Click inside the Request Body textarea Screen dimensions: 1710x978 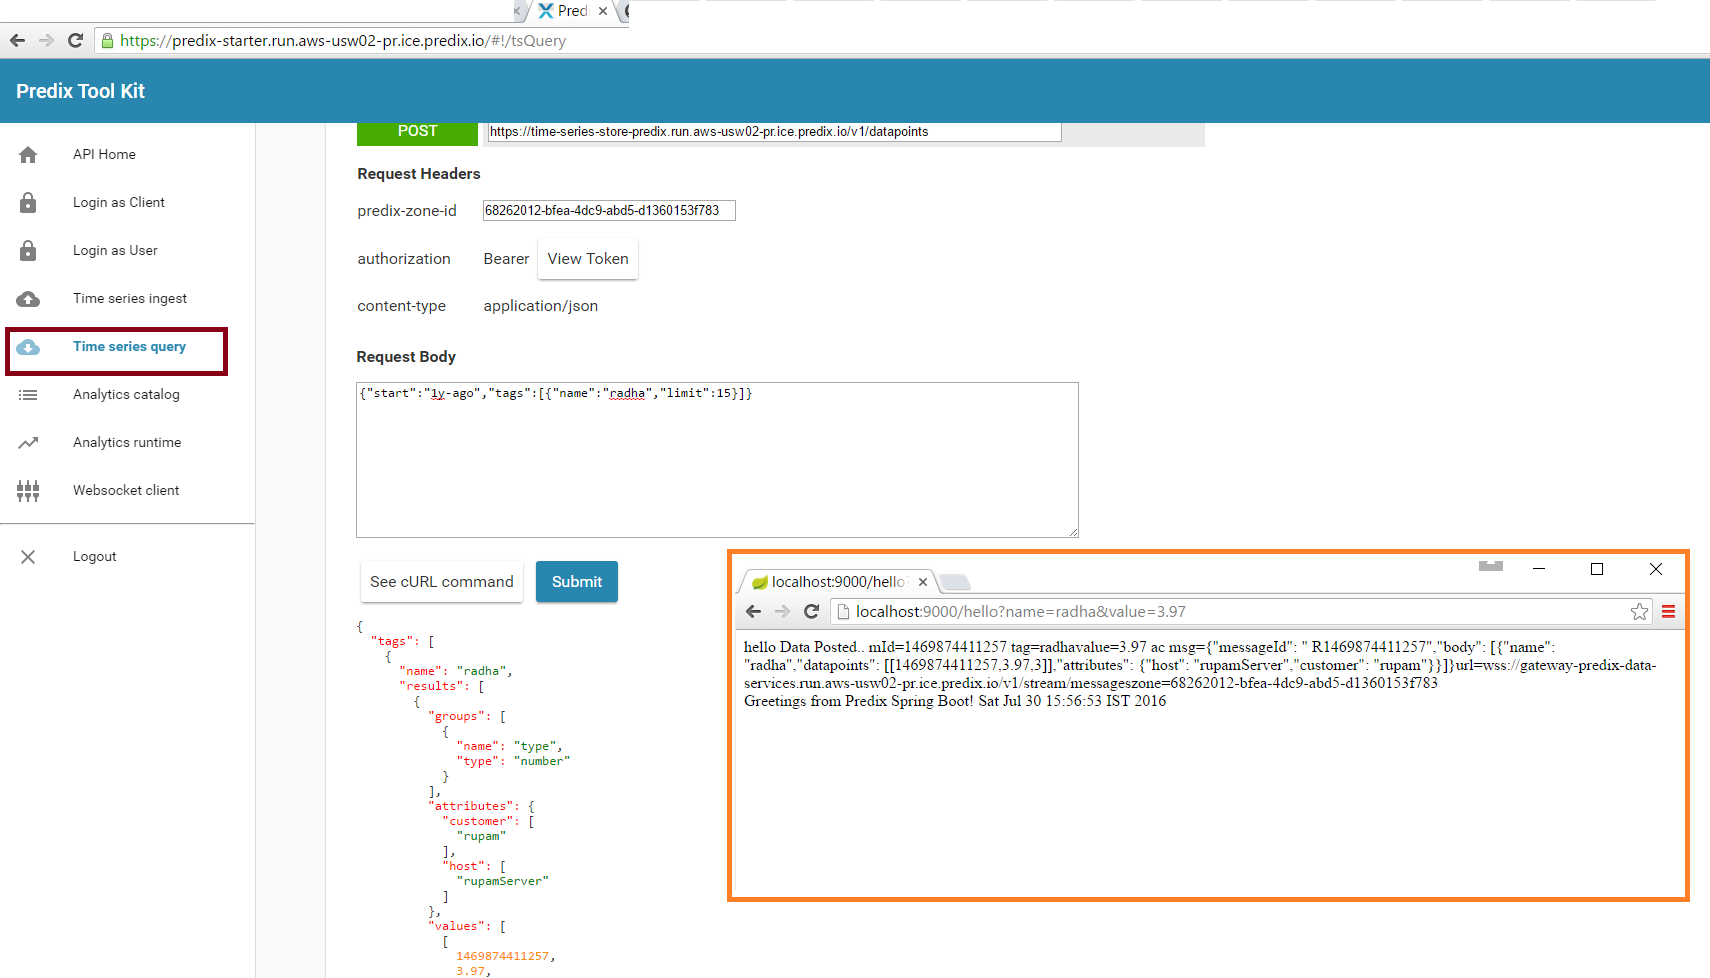[x=717, y=460]
